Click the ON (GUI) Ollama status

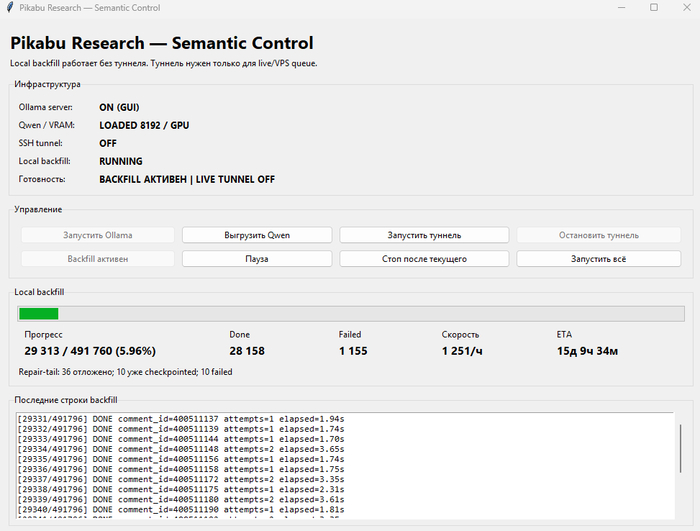(x=119, y=108)
